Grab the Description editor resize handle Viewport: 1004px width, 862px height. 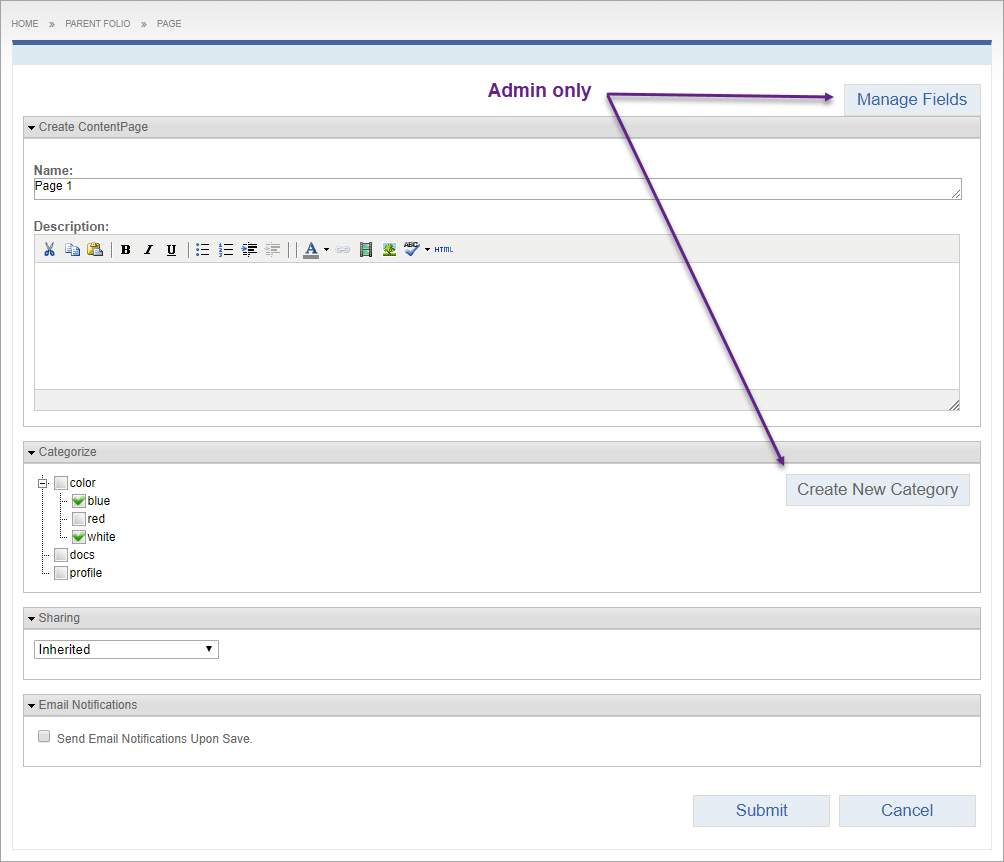point(954,405)
